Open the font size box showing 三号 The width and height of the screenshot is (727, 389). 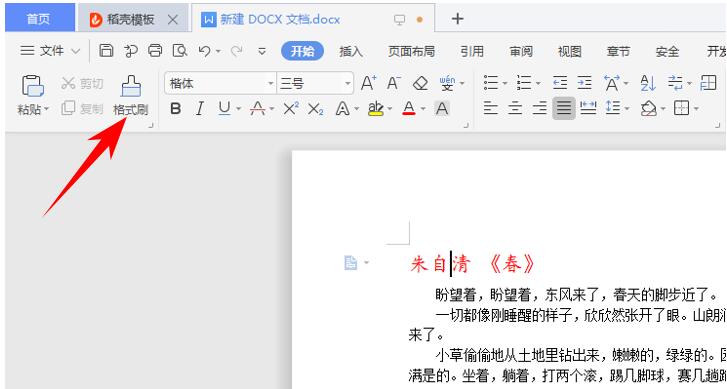[315, 83]
